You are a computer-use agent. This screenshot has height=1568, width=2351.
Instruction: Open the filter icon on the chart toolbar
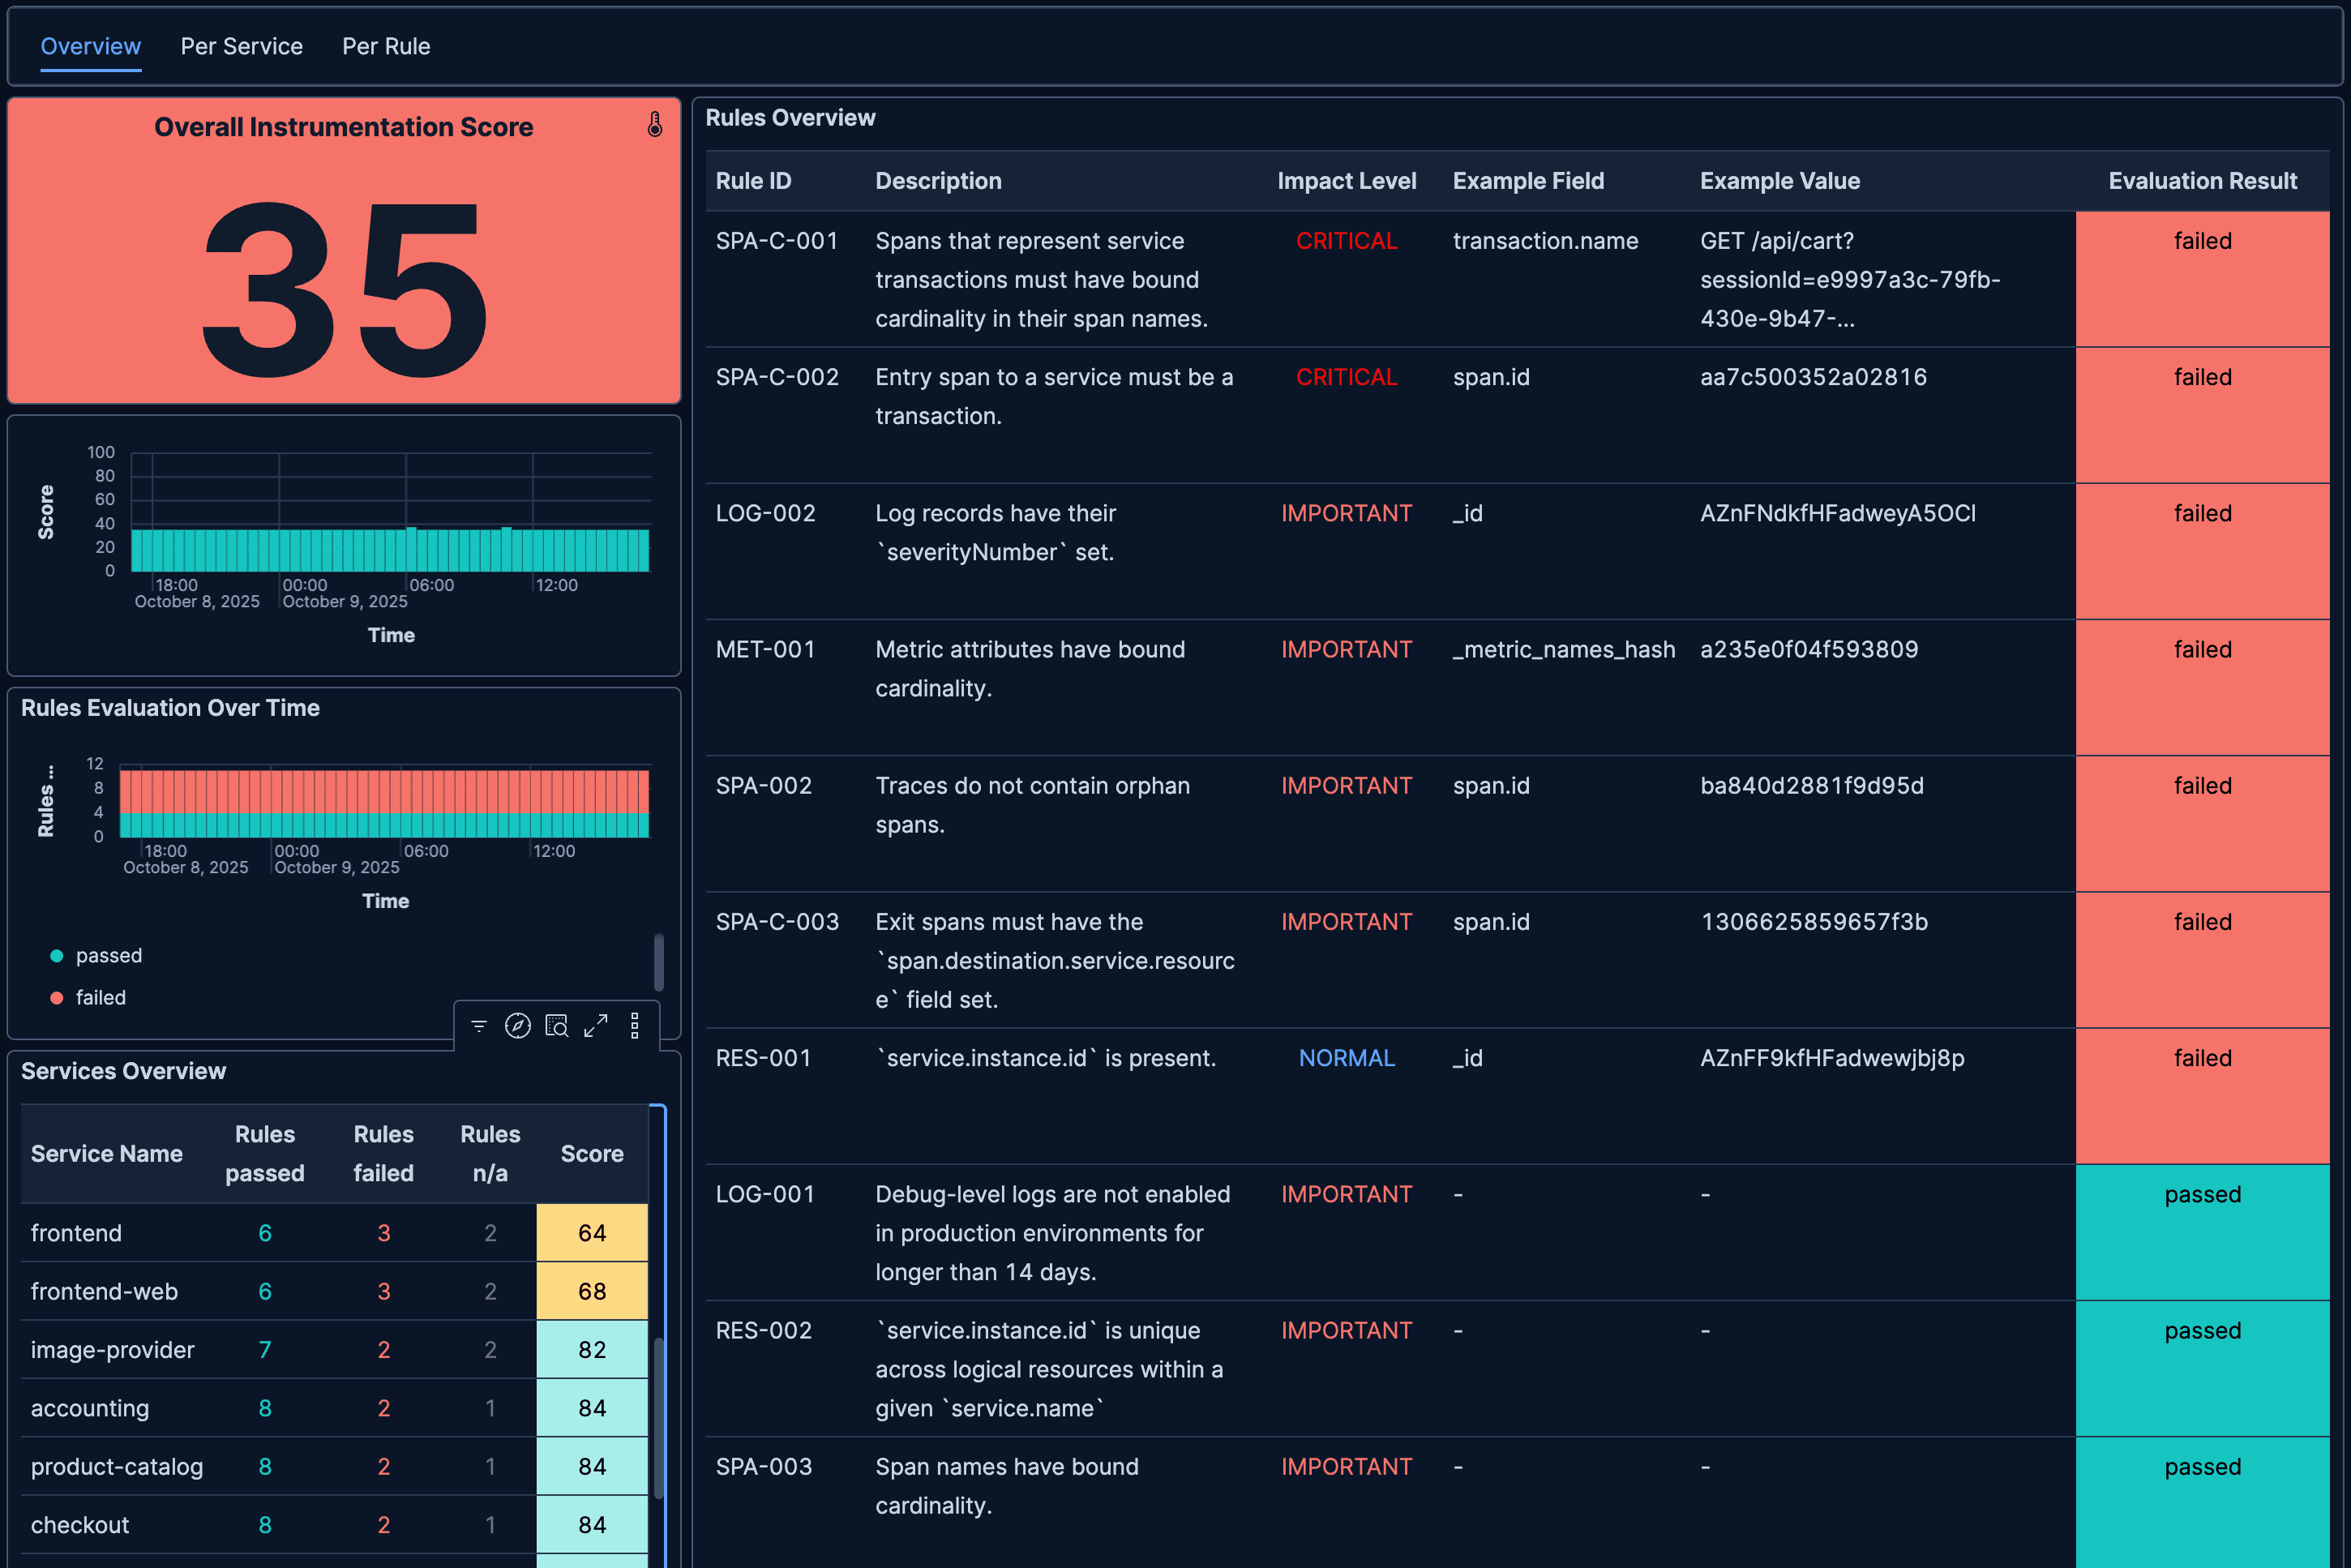pyautogui.click(x=480, y=1025)
